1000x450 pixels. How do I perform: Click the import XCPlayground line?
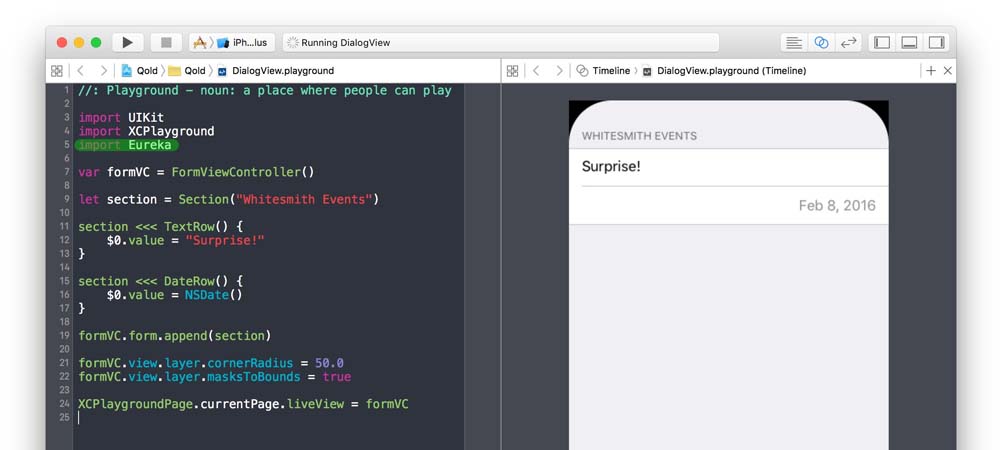tap(146, 131)
